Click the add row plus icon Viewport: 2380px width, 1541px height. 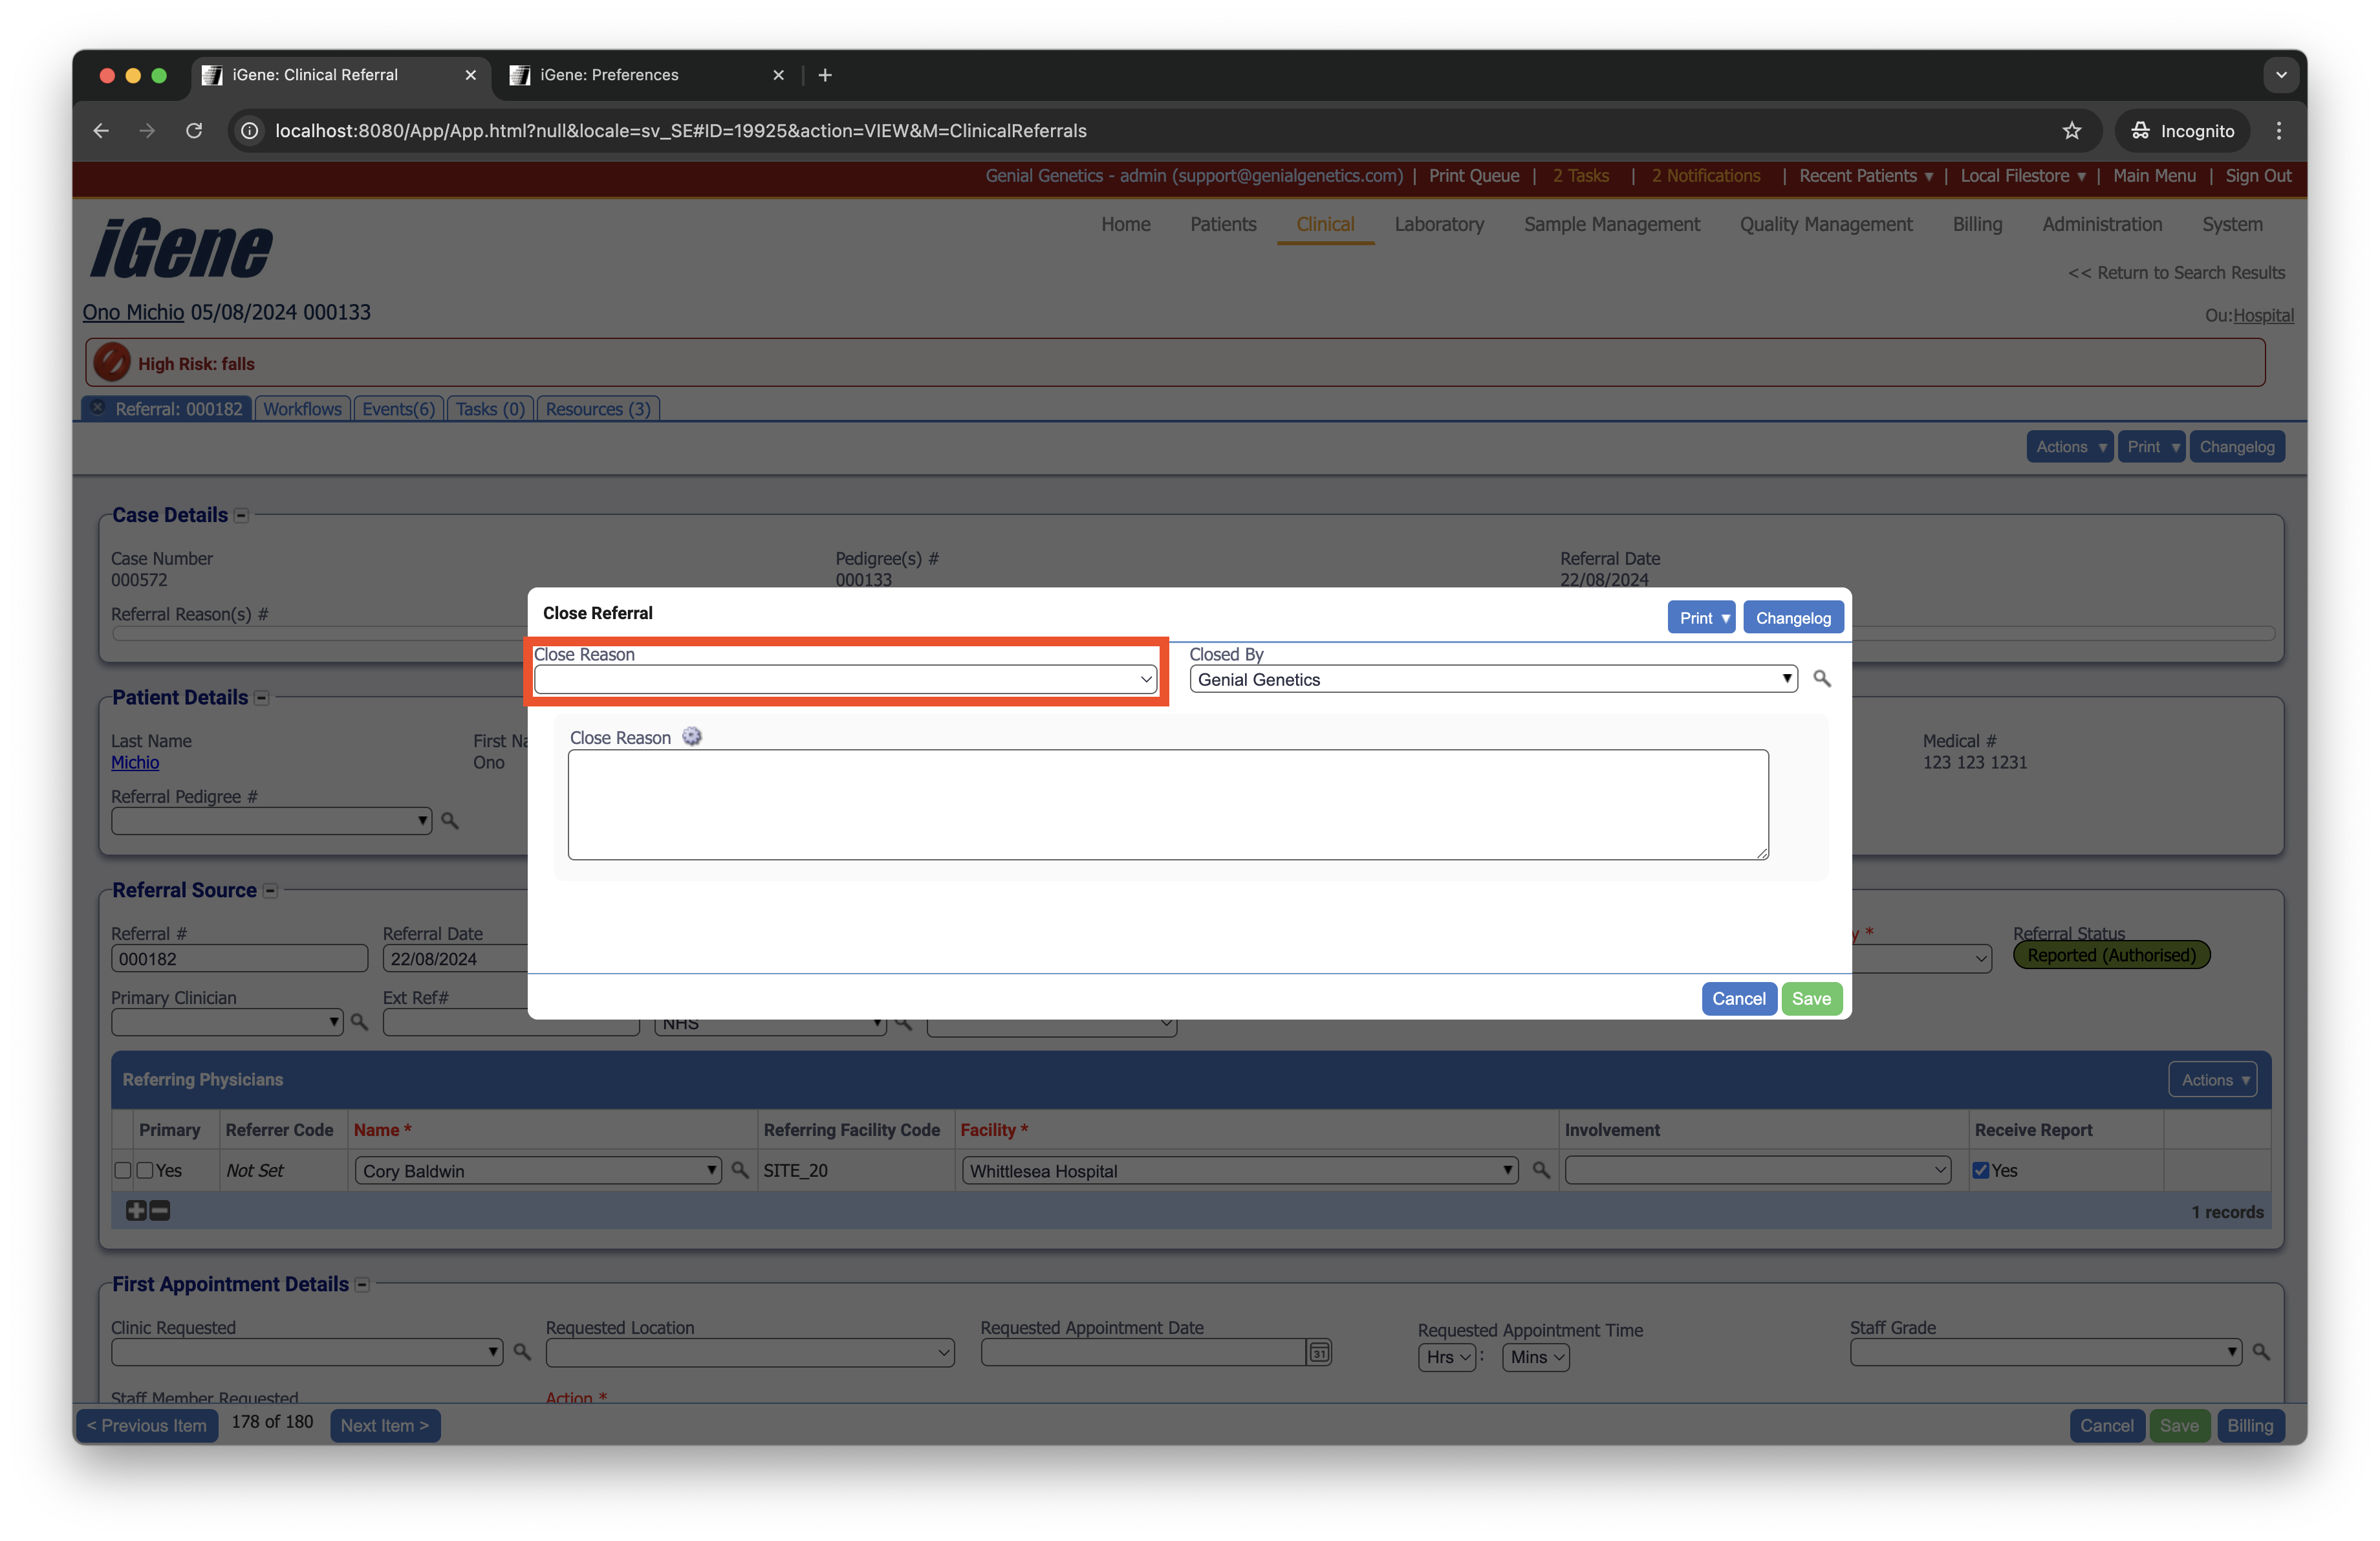(x=136, y=1211)
